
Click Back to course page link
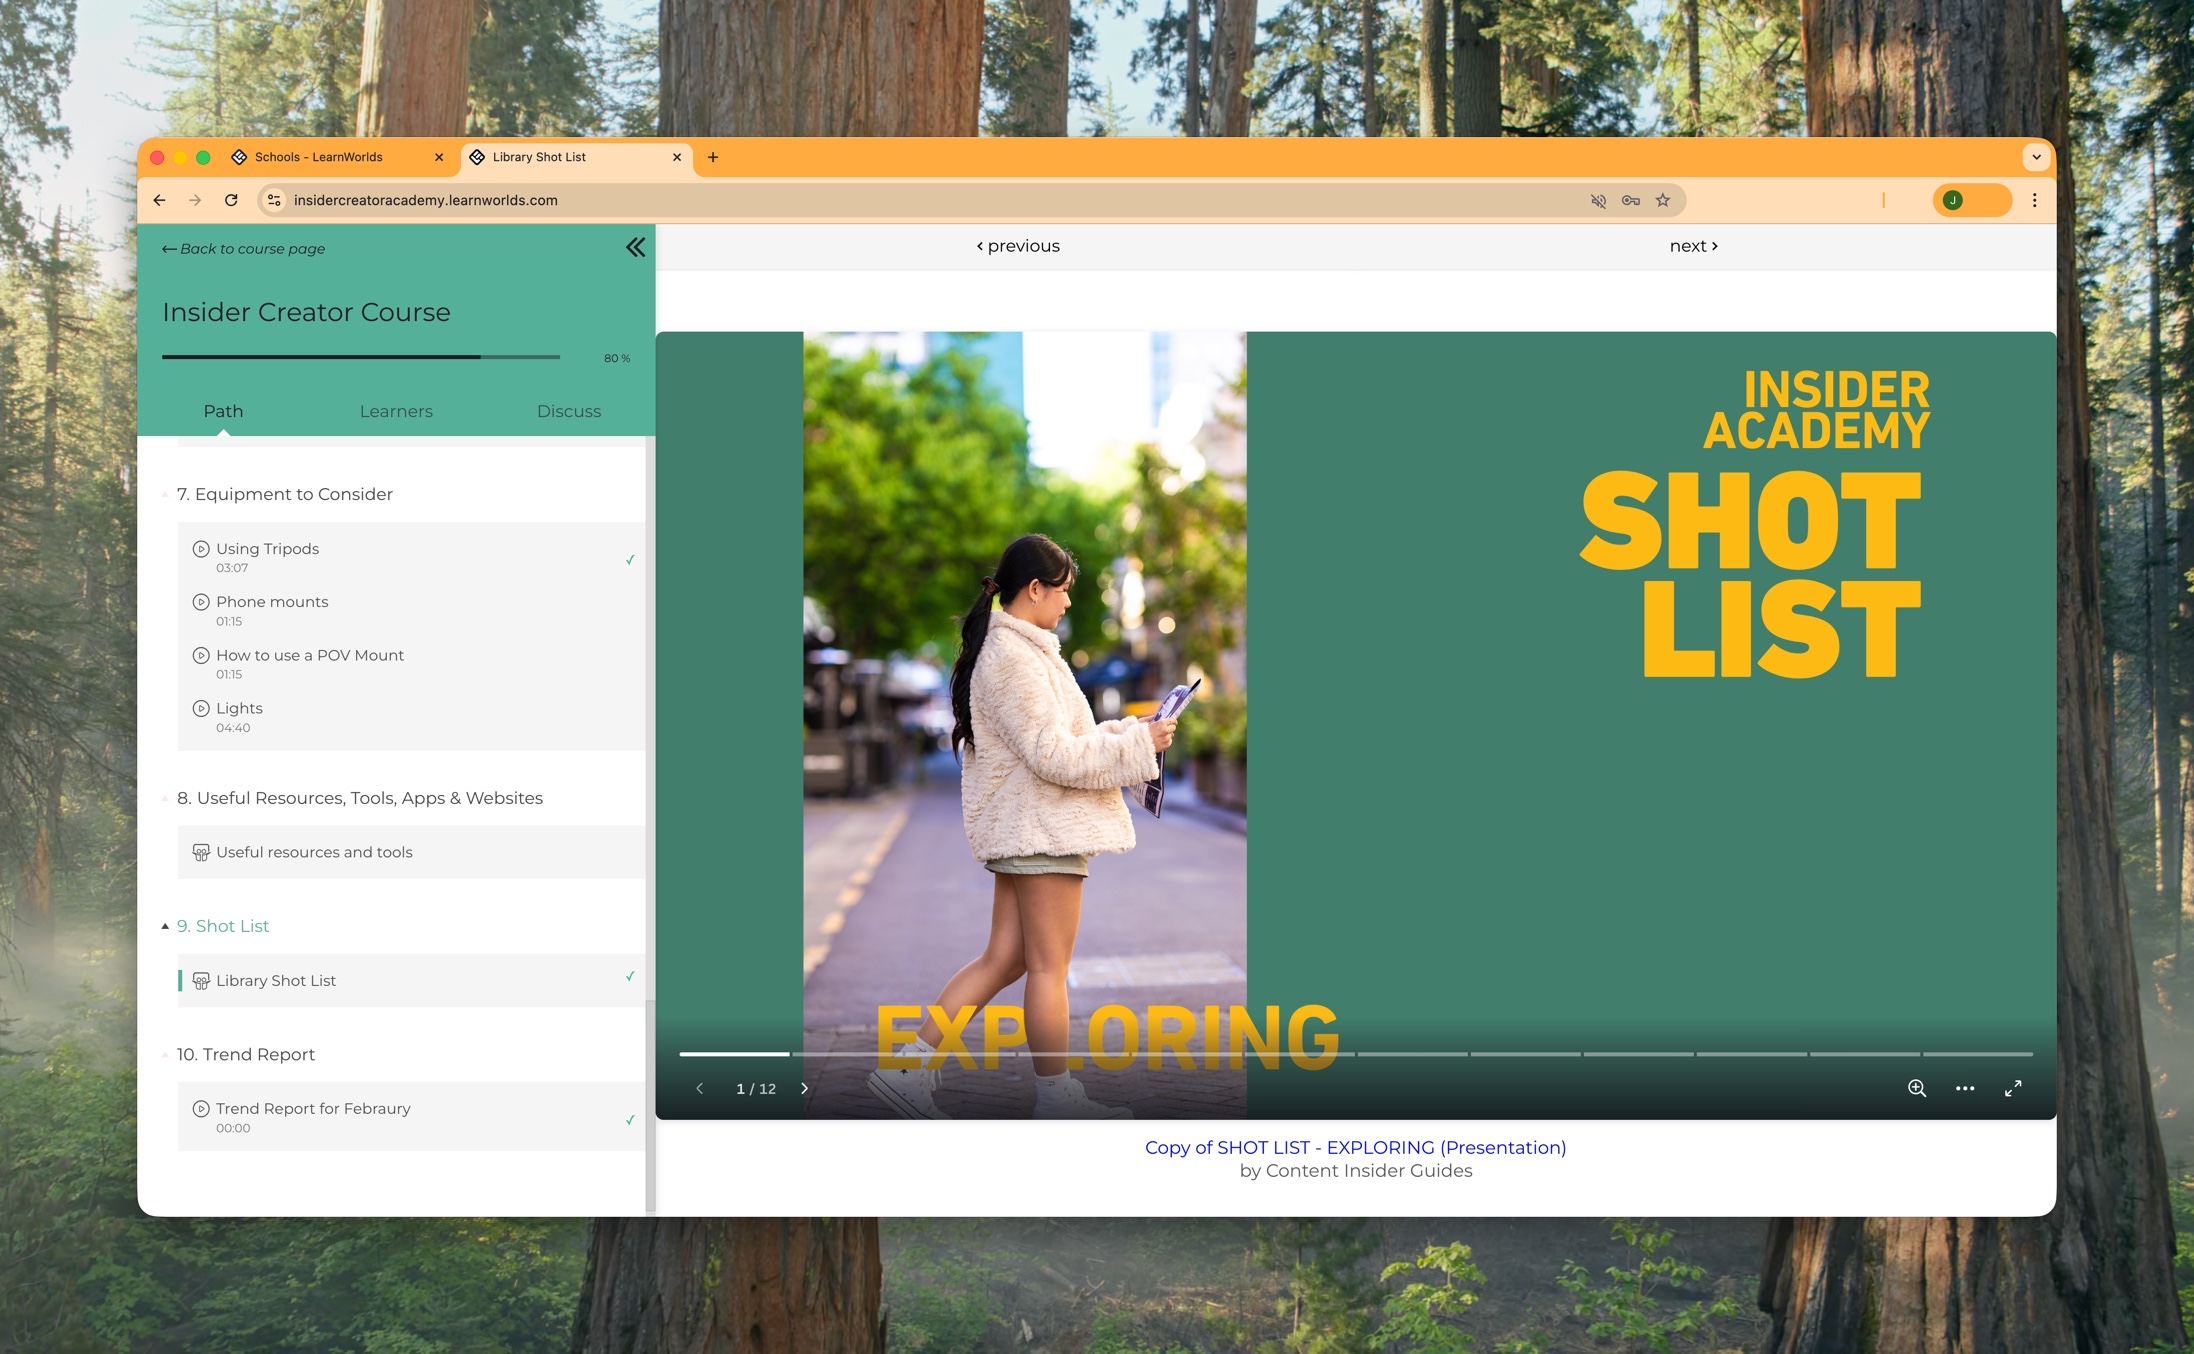coord(243,248)
